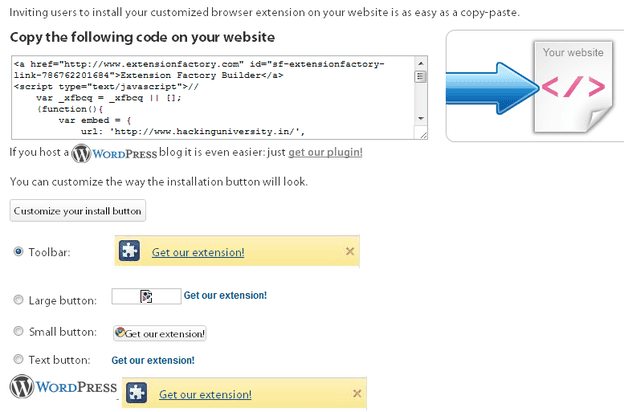Click the Large button preview image
624x412 pixels.
[146, 296]
